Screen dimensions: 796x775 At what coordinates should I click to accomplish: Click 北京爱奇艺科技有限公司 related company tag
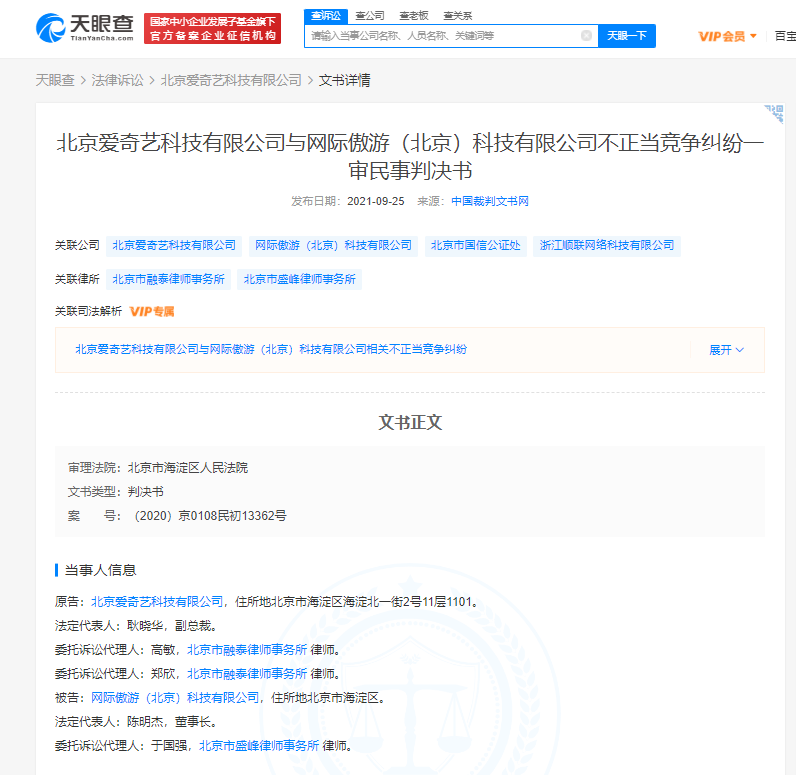174,246
